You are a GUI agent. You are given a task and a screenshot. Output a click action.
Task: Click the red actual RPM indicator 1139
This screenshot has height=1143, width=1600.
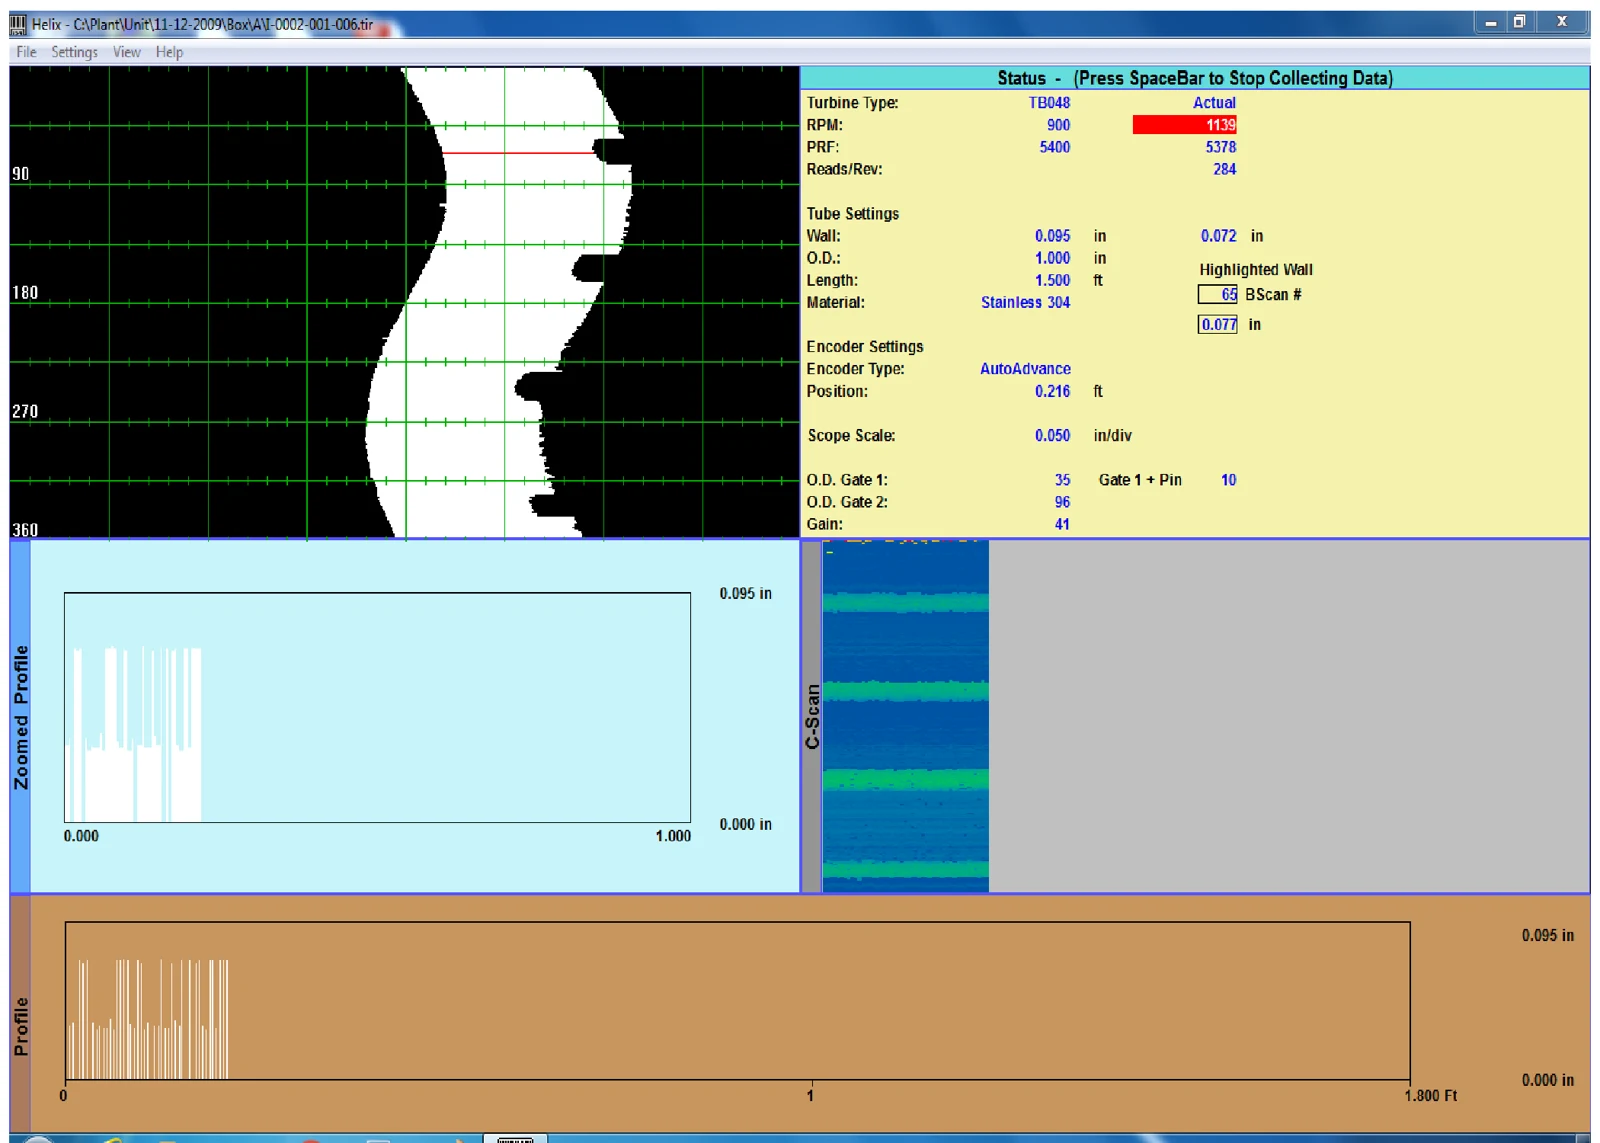pos(1184,125)
